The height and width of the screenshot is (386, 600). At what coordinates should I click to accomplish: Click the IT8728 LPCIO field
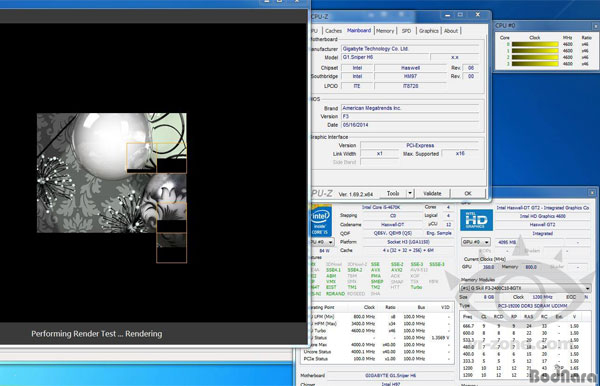[410, 86]
